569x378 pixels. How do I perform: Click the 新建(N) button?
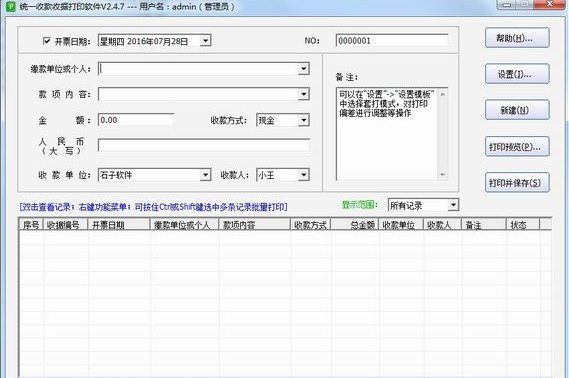(x=517, y=110)
